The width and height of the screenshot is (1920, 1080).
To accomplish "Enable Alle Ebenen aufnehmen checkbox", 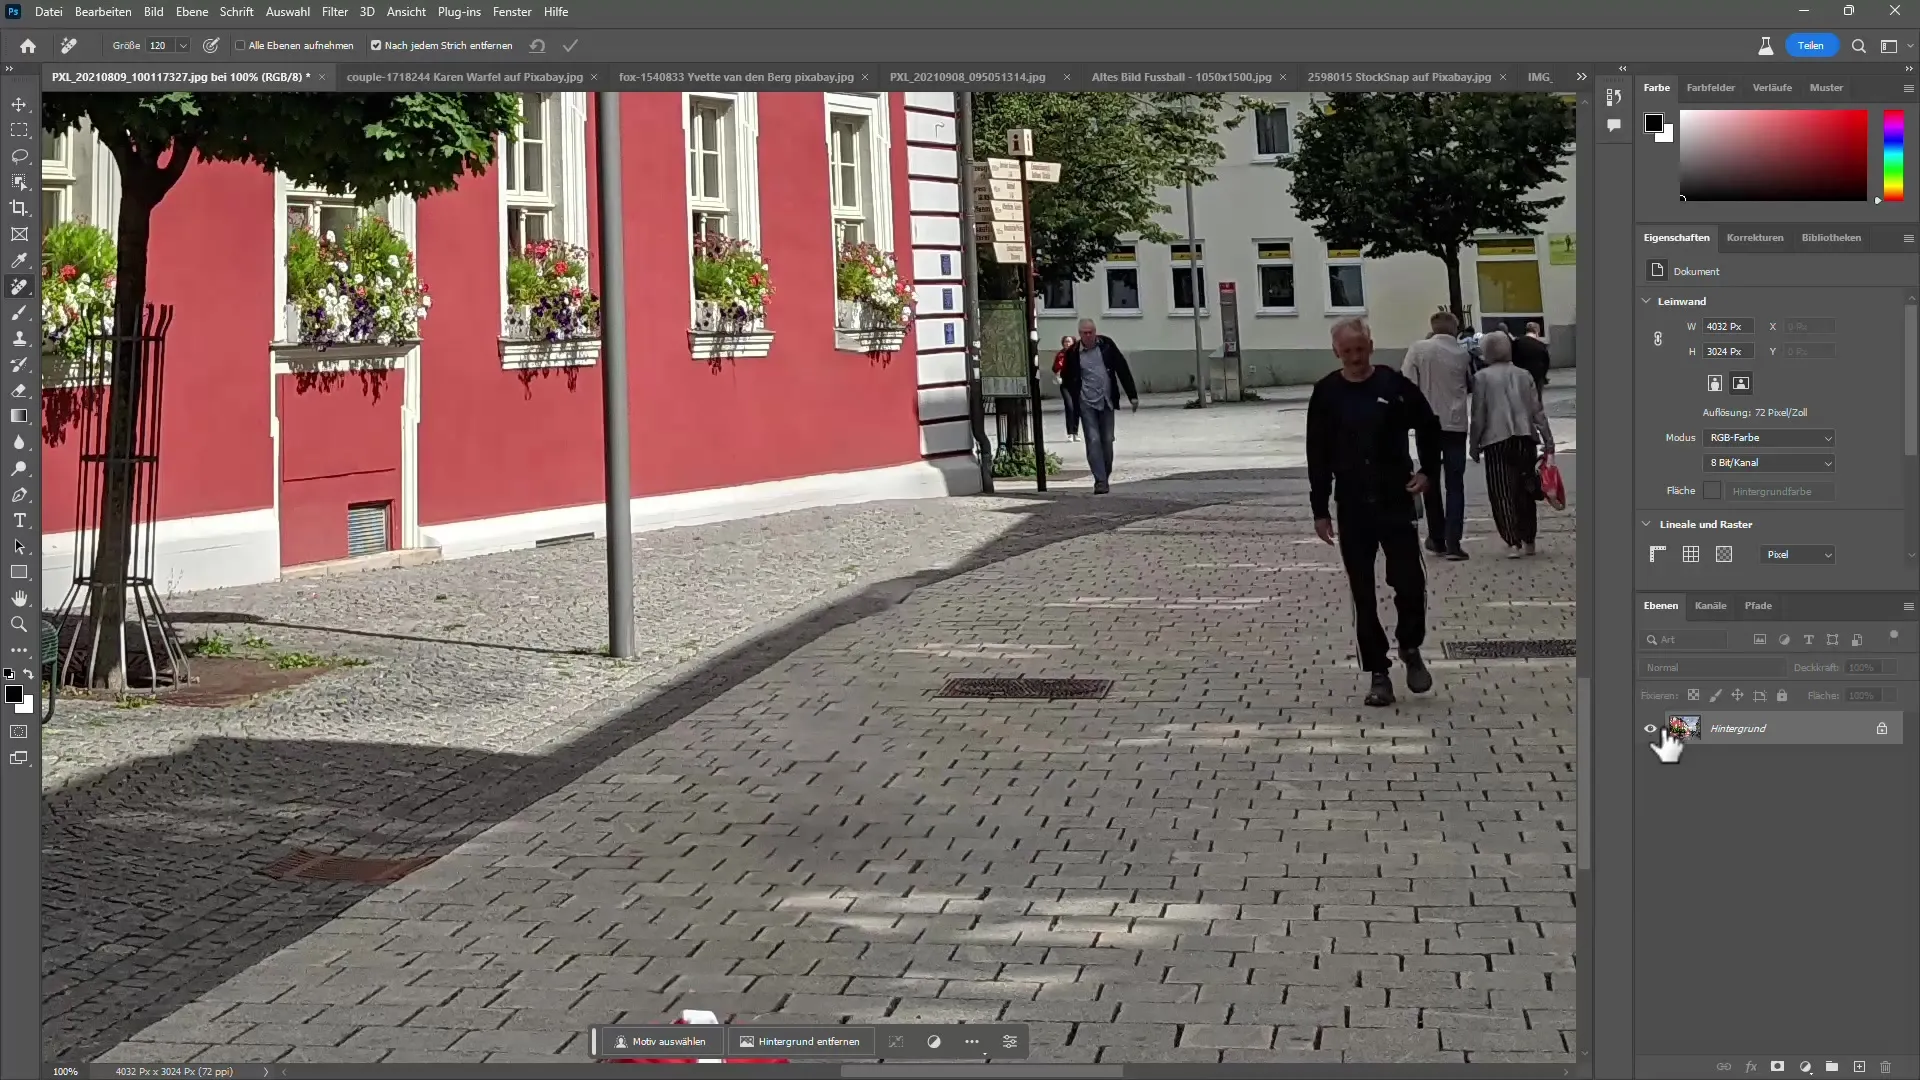I will pyautogui.click(x=243, y=46).
